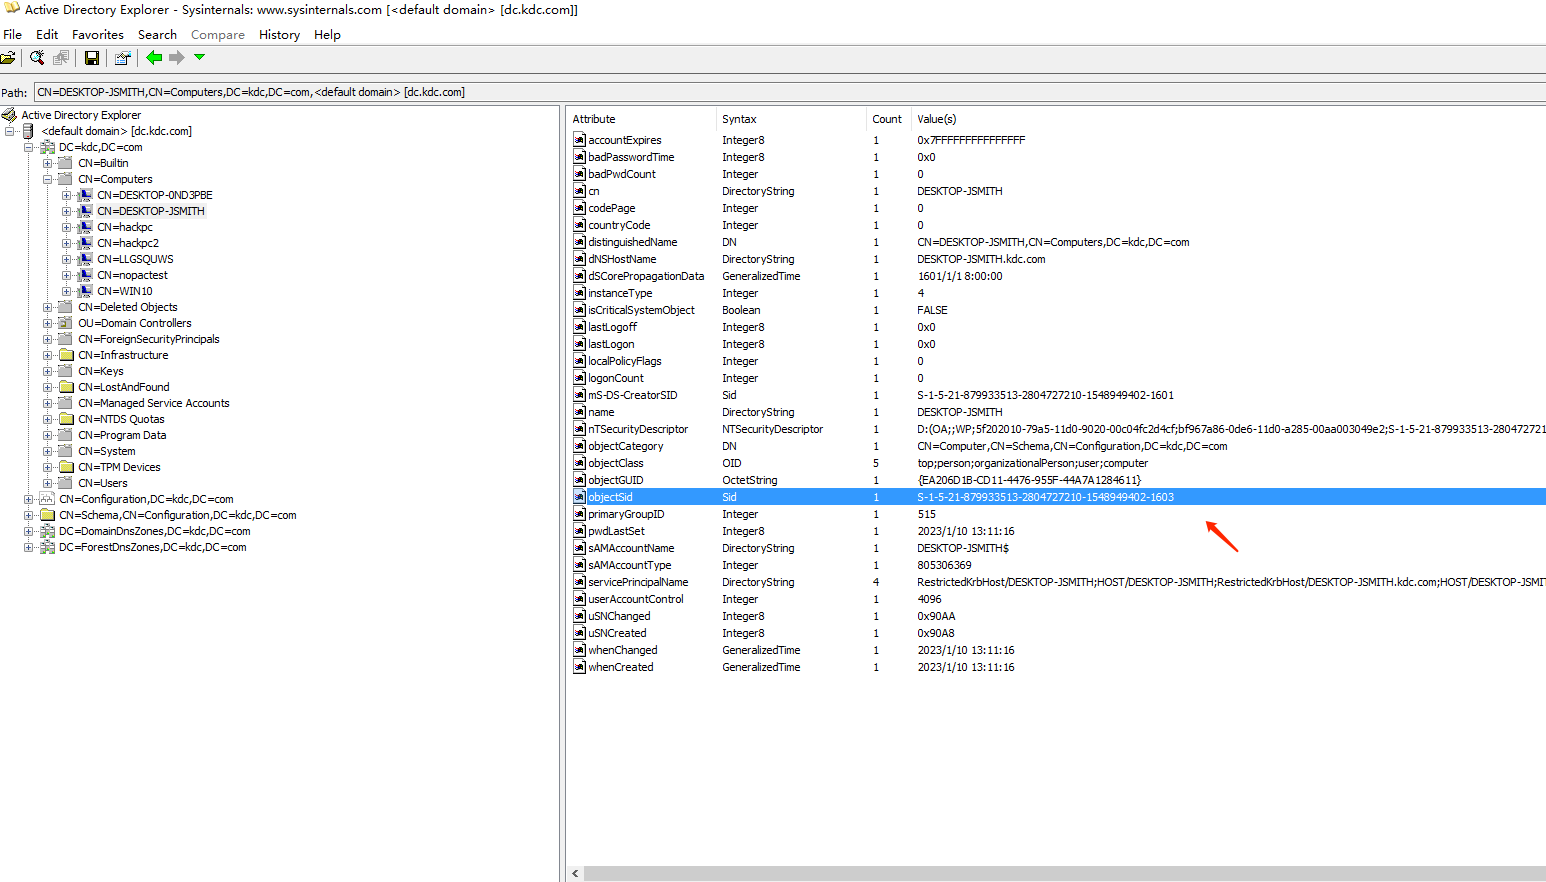The height and width of the screenshot is (882, 1546).
Task: Select CN=Deleted Objects tree node
Action: pyautogui.click(x=128, y=307)
